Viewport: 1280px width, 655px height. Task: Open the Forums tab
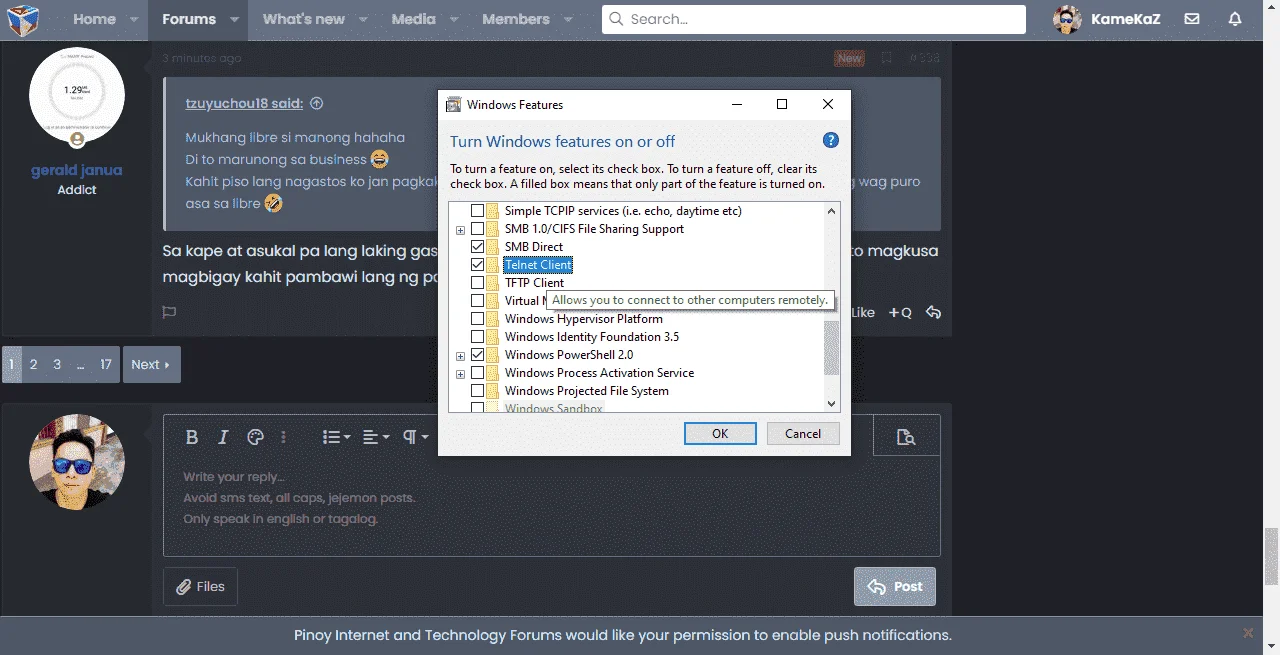(x=189, y=19)
